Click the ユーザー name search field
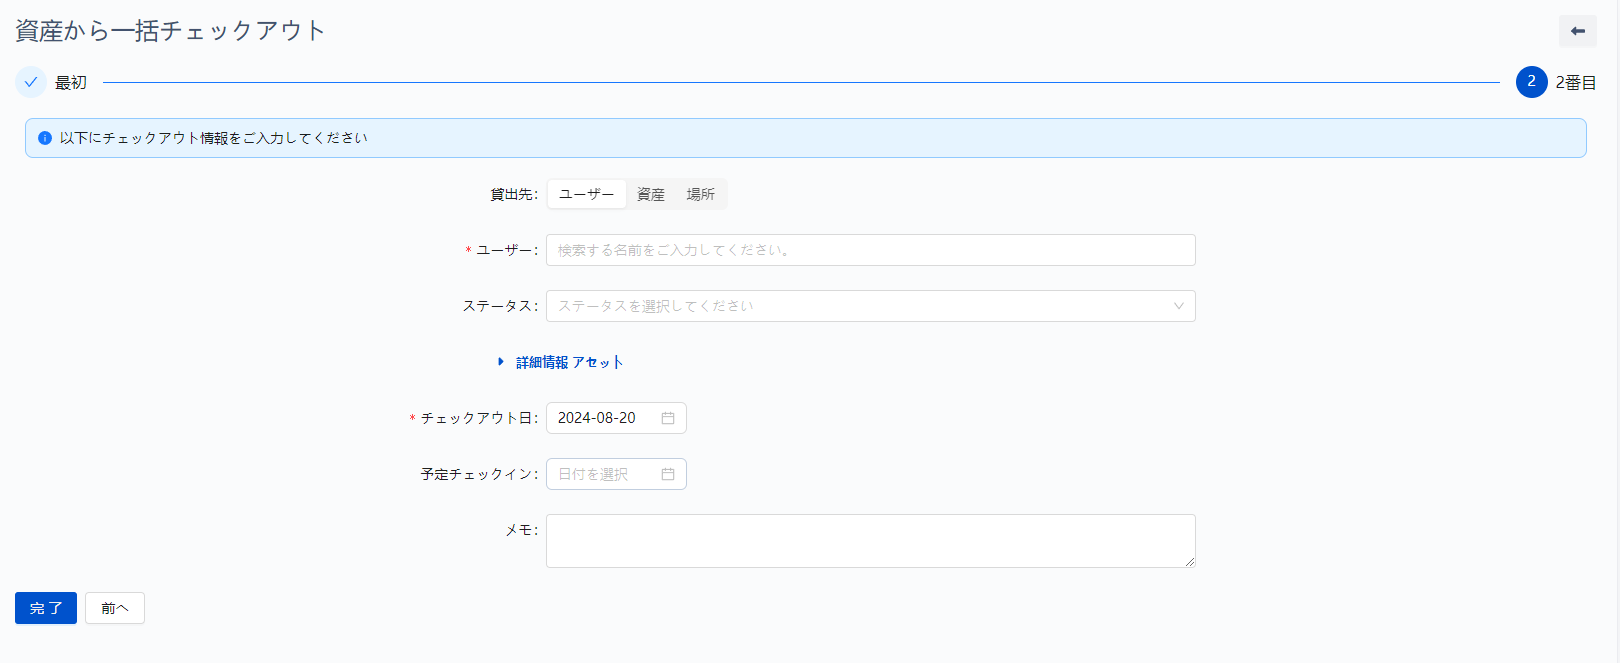This screenshot has width=1620, height=663. click(870, 250)
